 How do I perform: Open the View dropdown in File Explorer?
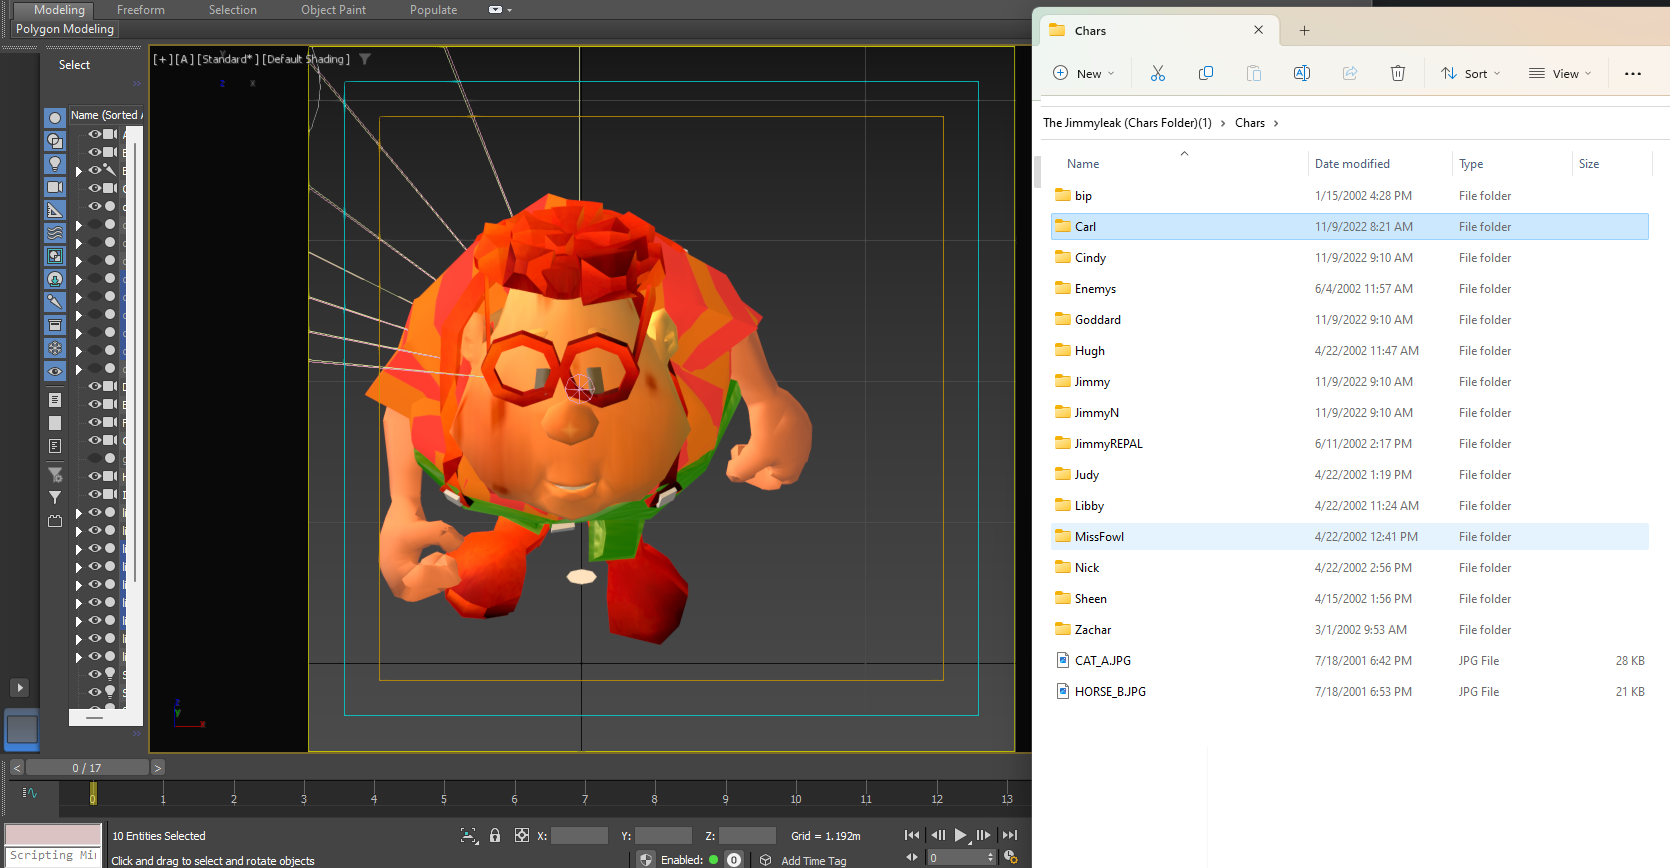[x=1560, y=73]
